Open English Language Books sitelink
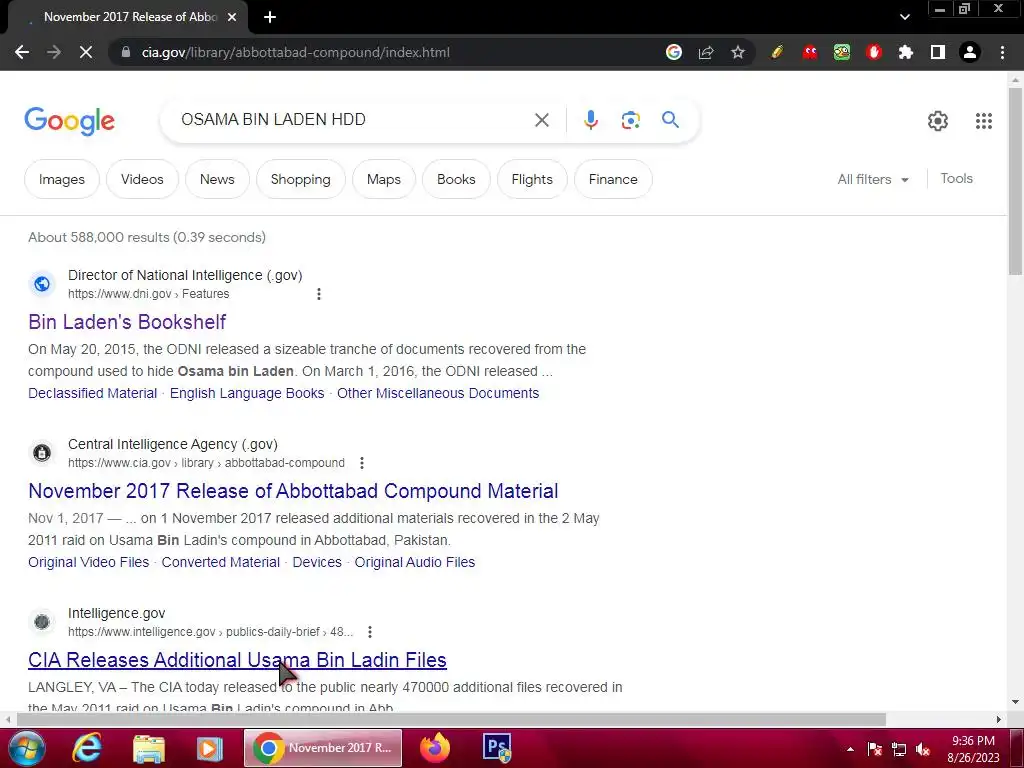The height and width of the screenshot is (768, 1024). pos(247,393)
